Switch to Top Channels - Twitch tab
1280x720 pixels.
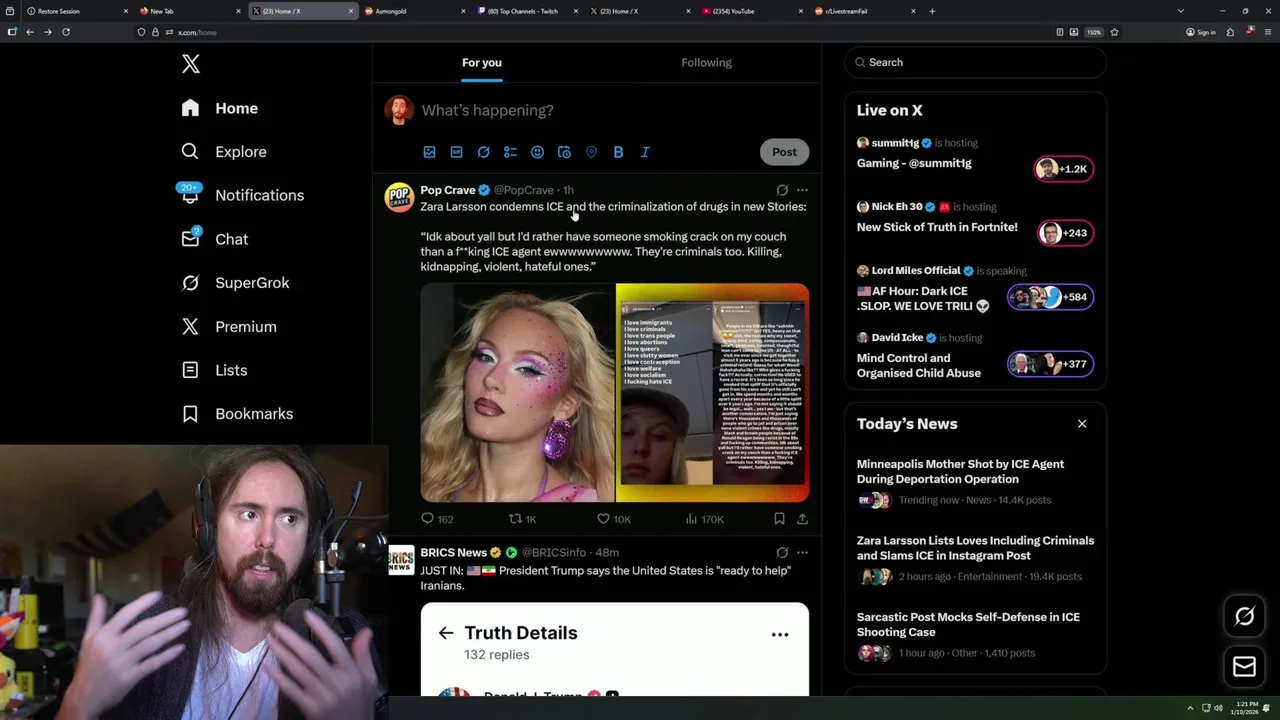pos(527,11)
